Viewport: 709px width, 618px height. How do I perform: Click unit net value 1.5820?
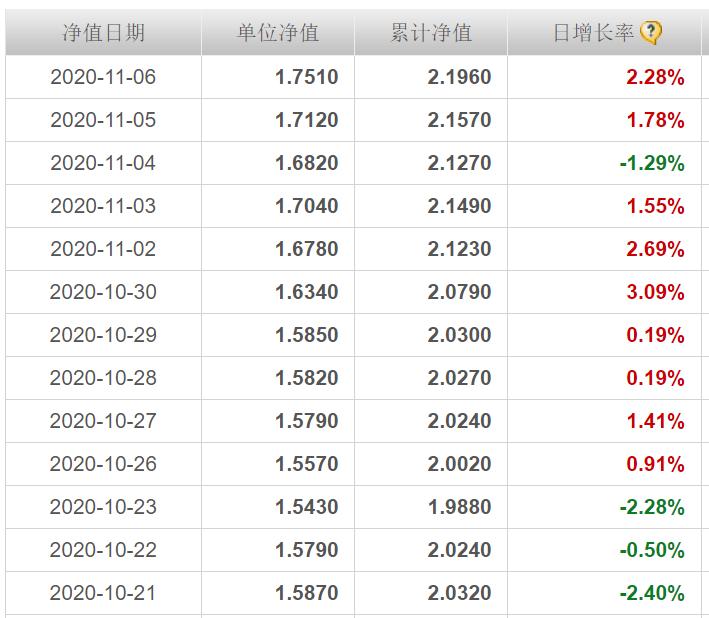307,378
